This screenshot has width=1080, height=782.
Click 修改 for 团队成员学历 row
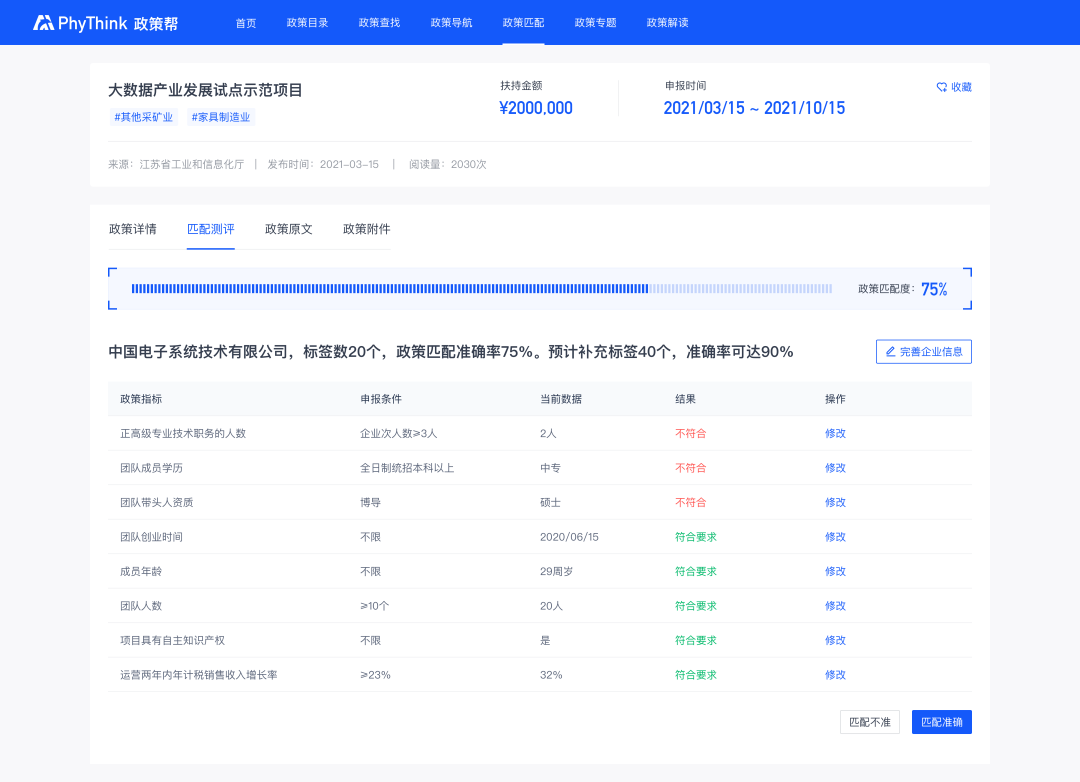coord(835,468)
